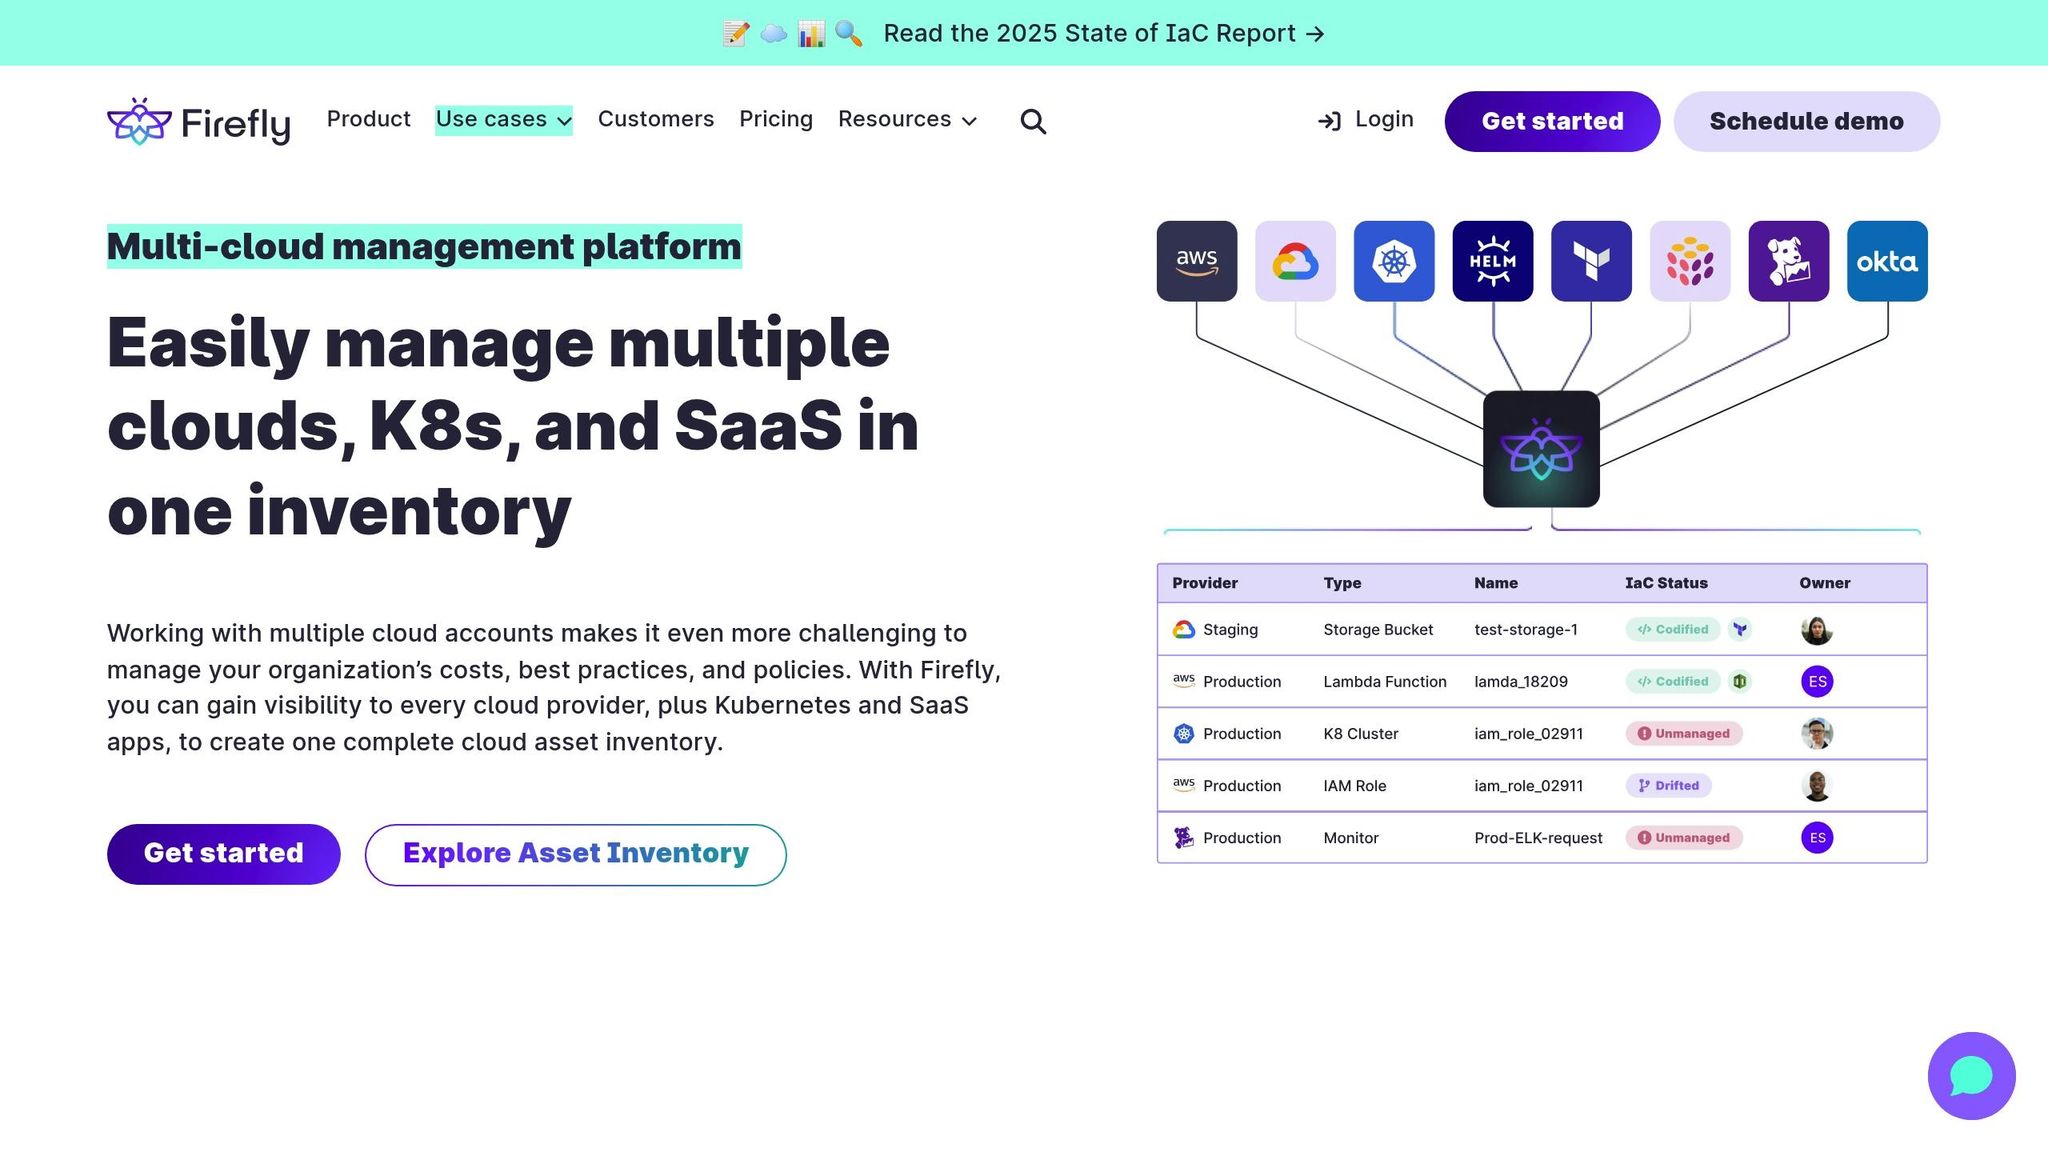Click the Login link

(1384, 119)
